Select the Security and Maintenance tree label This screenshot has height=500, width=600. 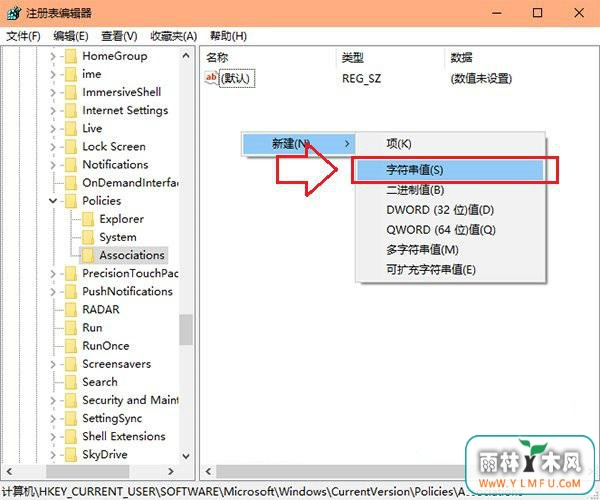(x=130, y=400)
